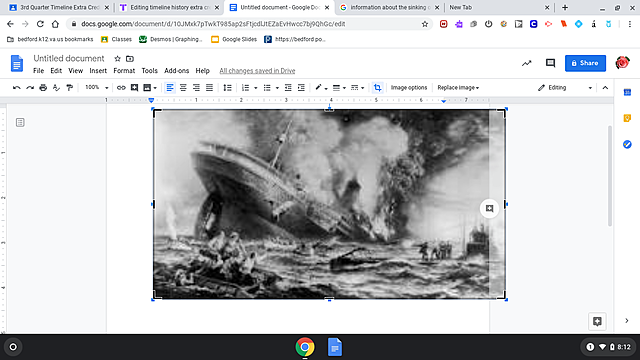Open the activity dashboard trend icon

pos(527,63)
